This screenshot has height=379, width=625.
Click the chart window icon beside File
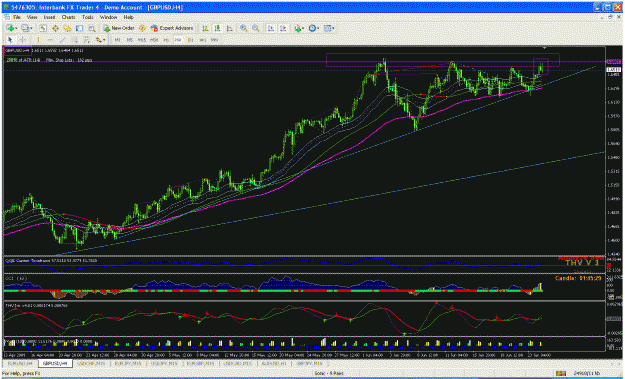point(6,18)
